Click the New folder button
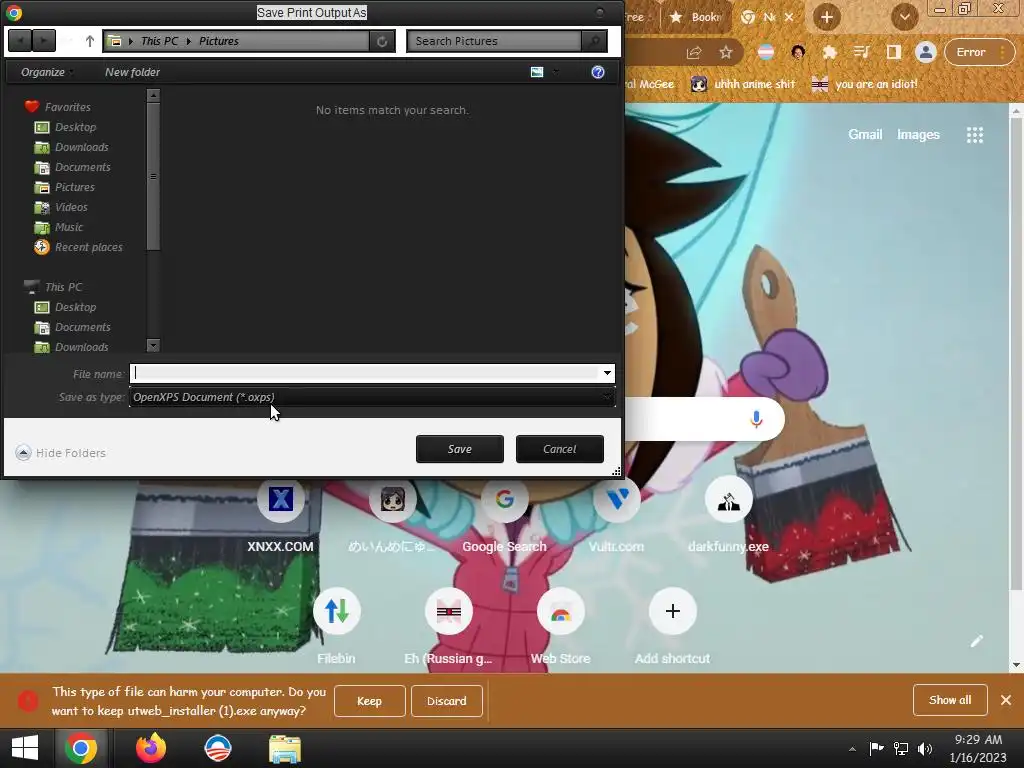Screen dimensions: 1024x768 pos(133,72)
